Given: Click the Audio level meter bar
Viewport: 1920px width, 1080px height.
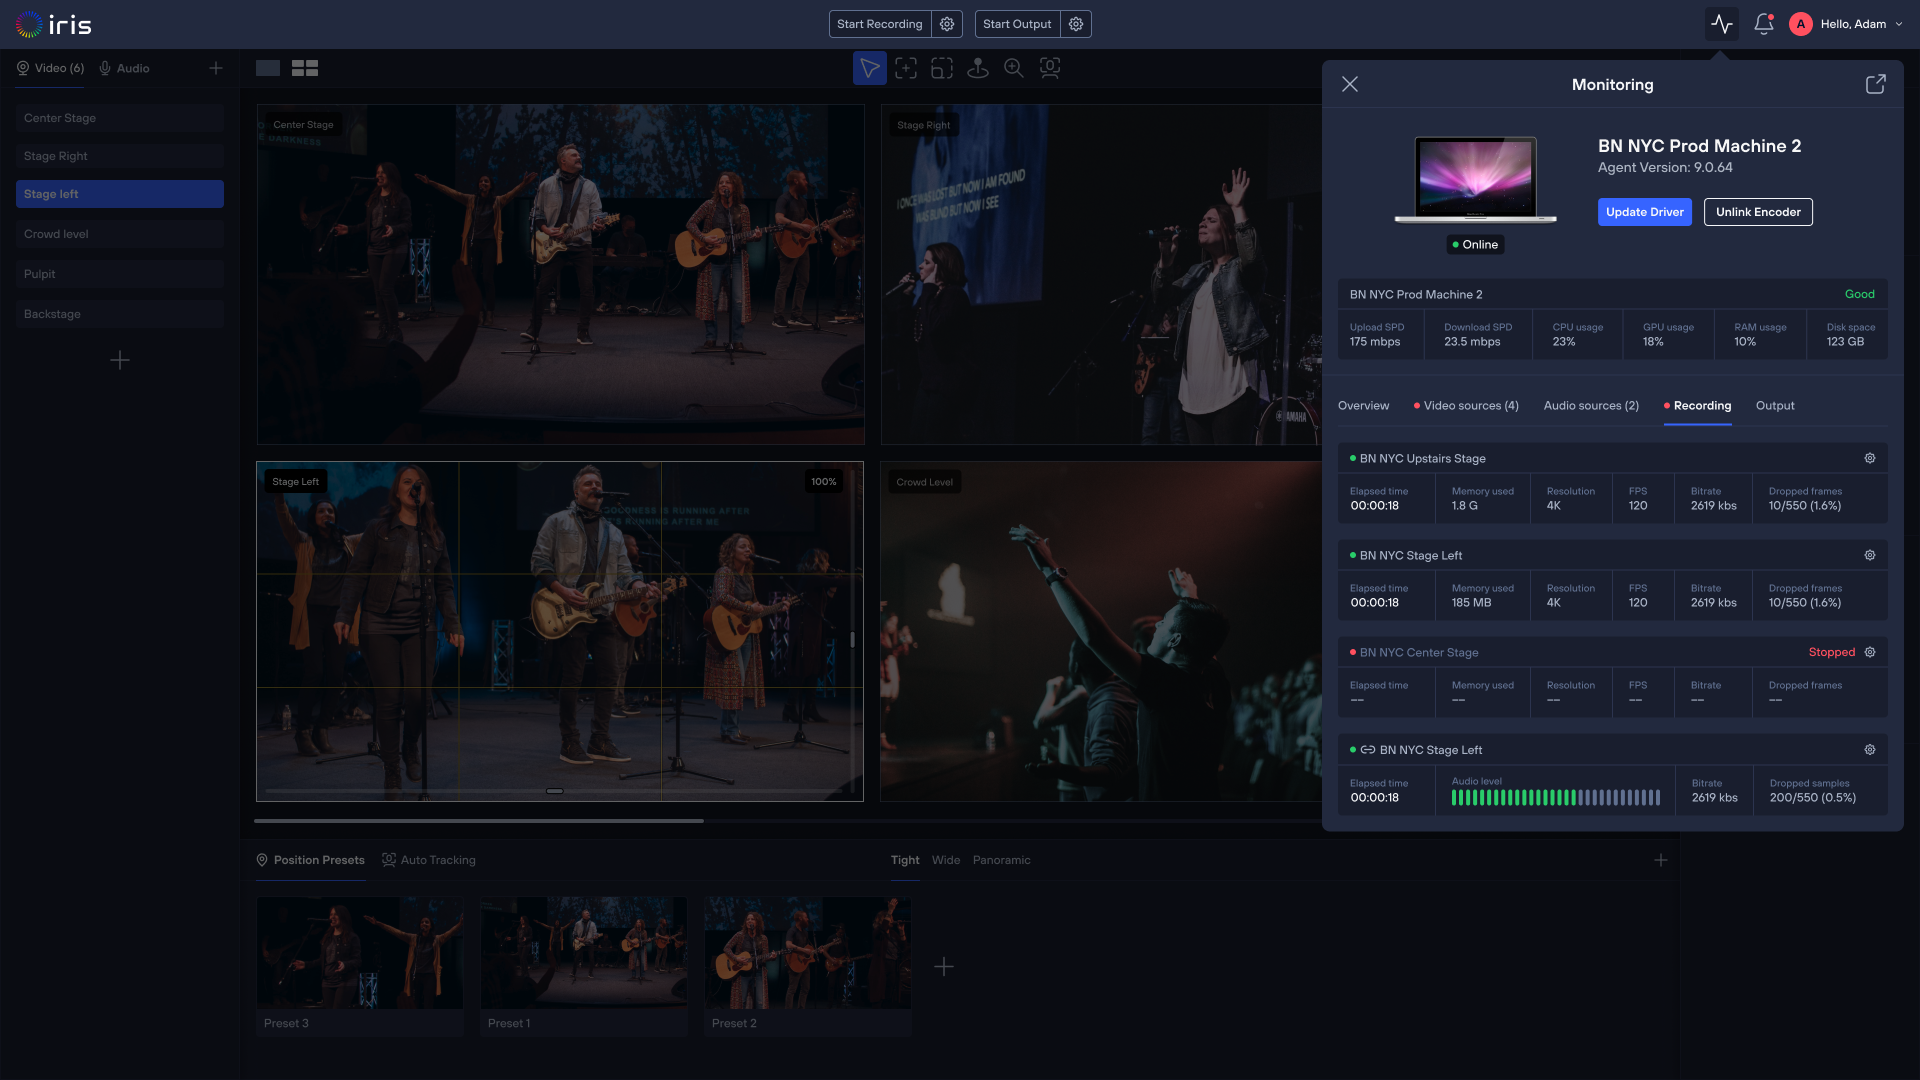Looking at the screenshot, I should click(x=1556, y=798).
